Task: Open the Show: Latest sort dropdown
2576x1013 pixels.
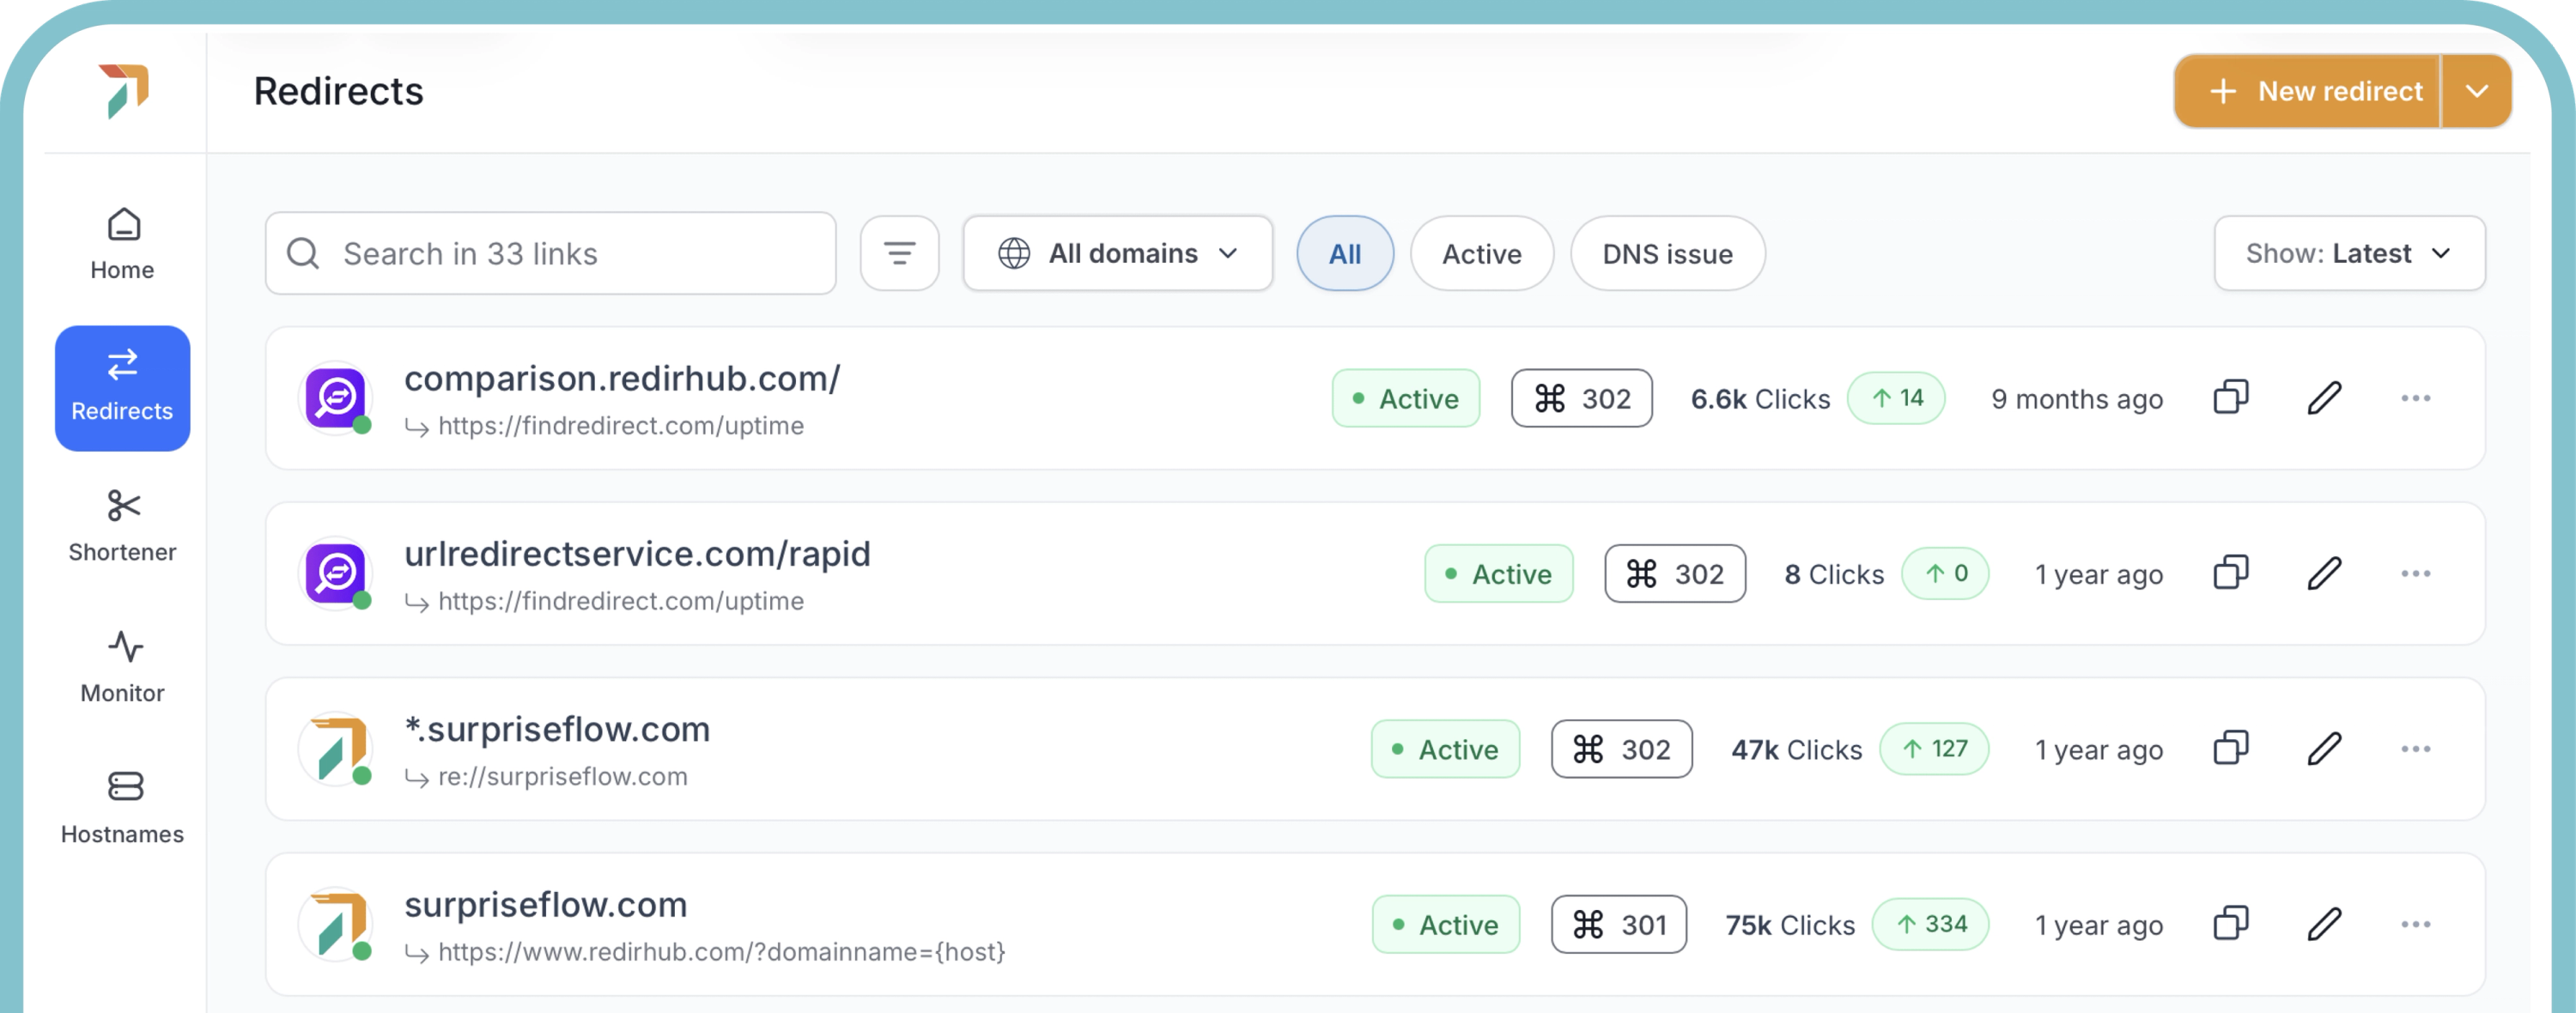Action: (x=2348, y=254)
